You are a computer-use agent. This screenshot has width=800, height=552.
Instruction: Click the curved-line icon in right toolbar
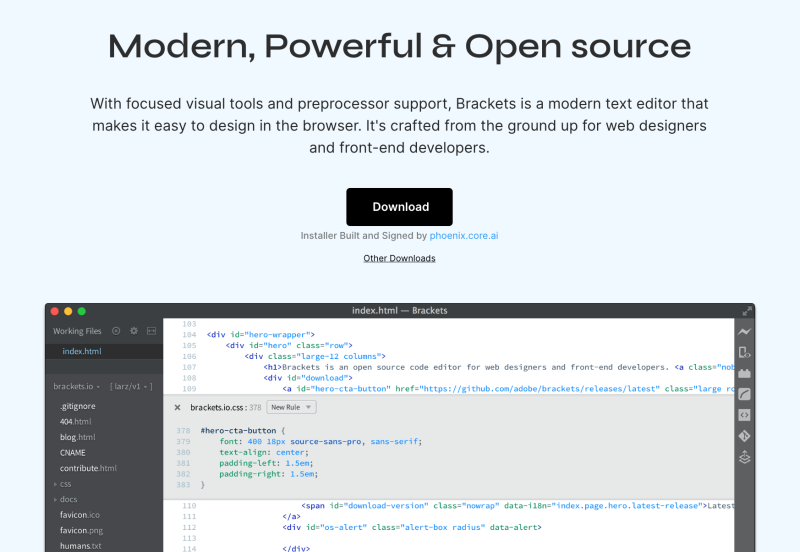coord(744,394)
